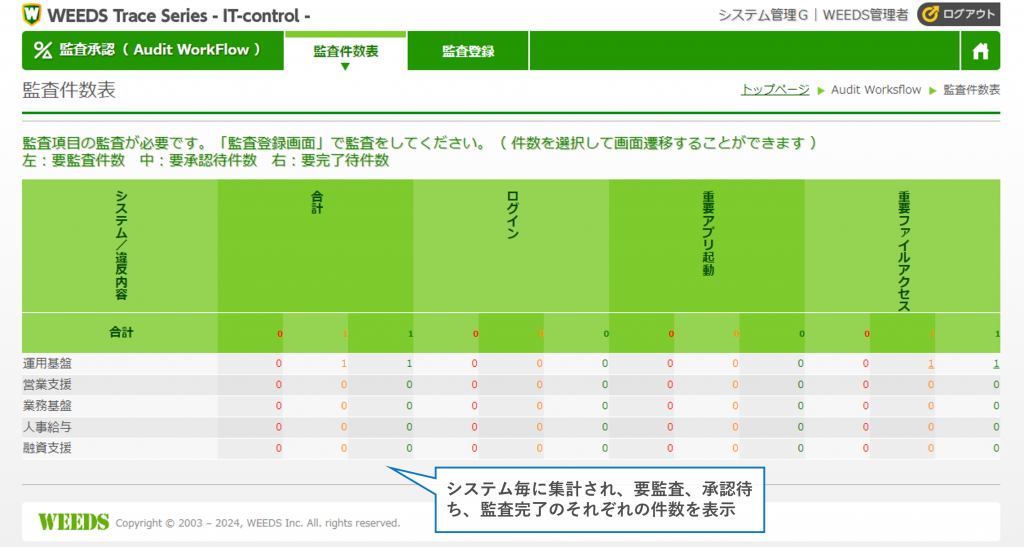
Task: Click the ログイン column header
Action: pos(511,215)
